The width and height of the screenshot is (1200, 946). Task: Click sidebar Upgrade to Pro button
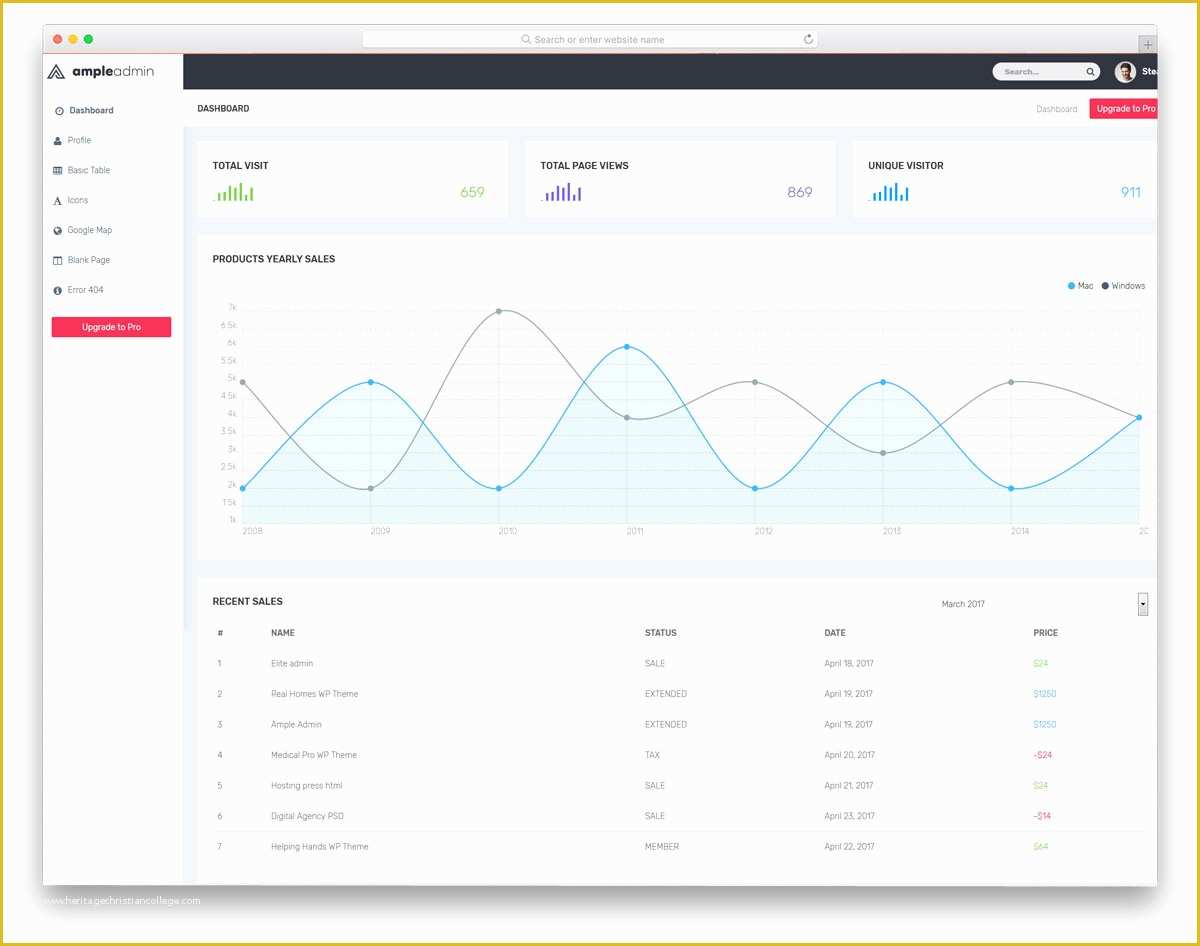[x=112, y=327]
